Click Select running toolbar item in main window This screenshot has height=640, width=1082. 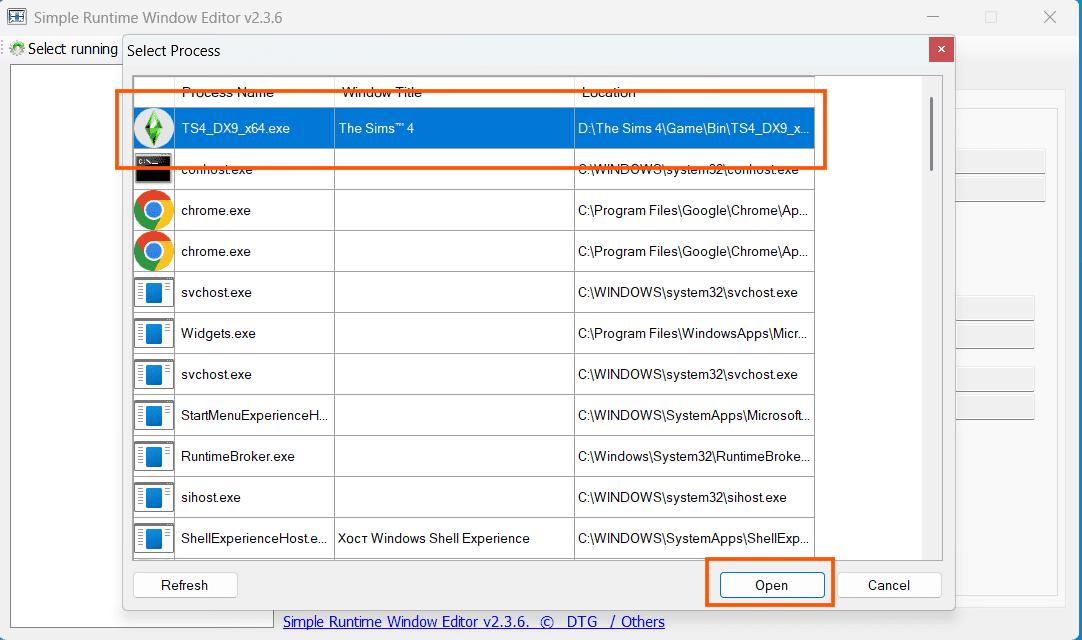click(63, 49)
